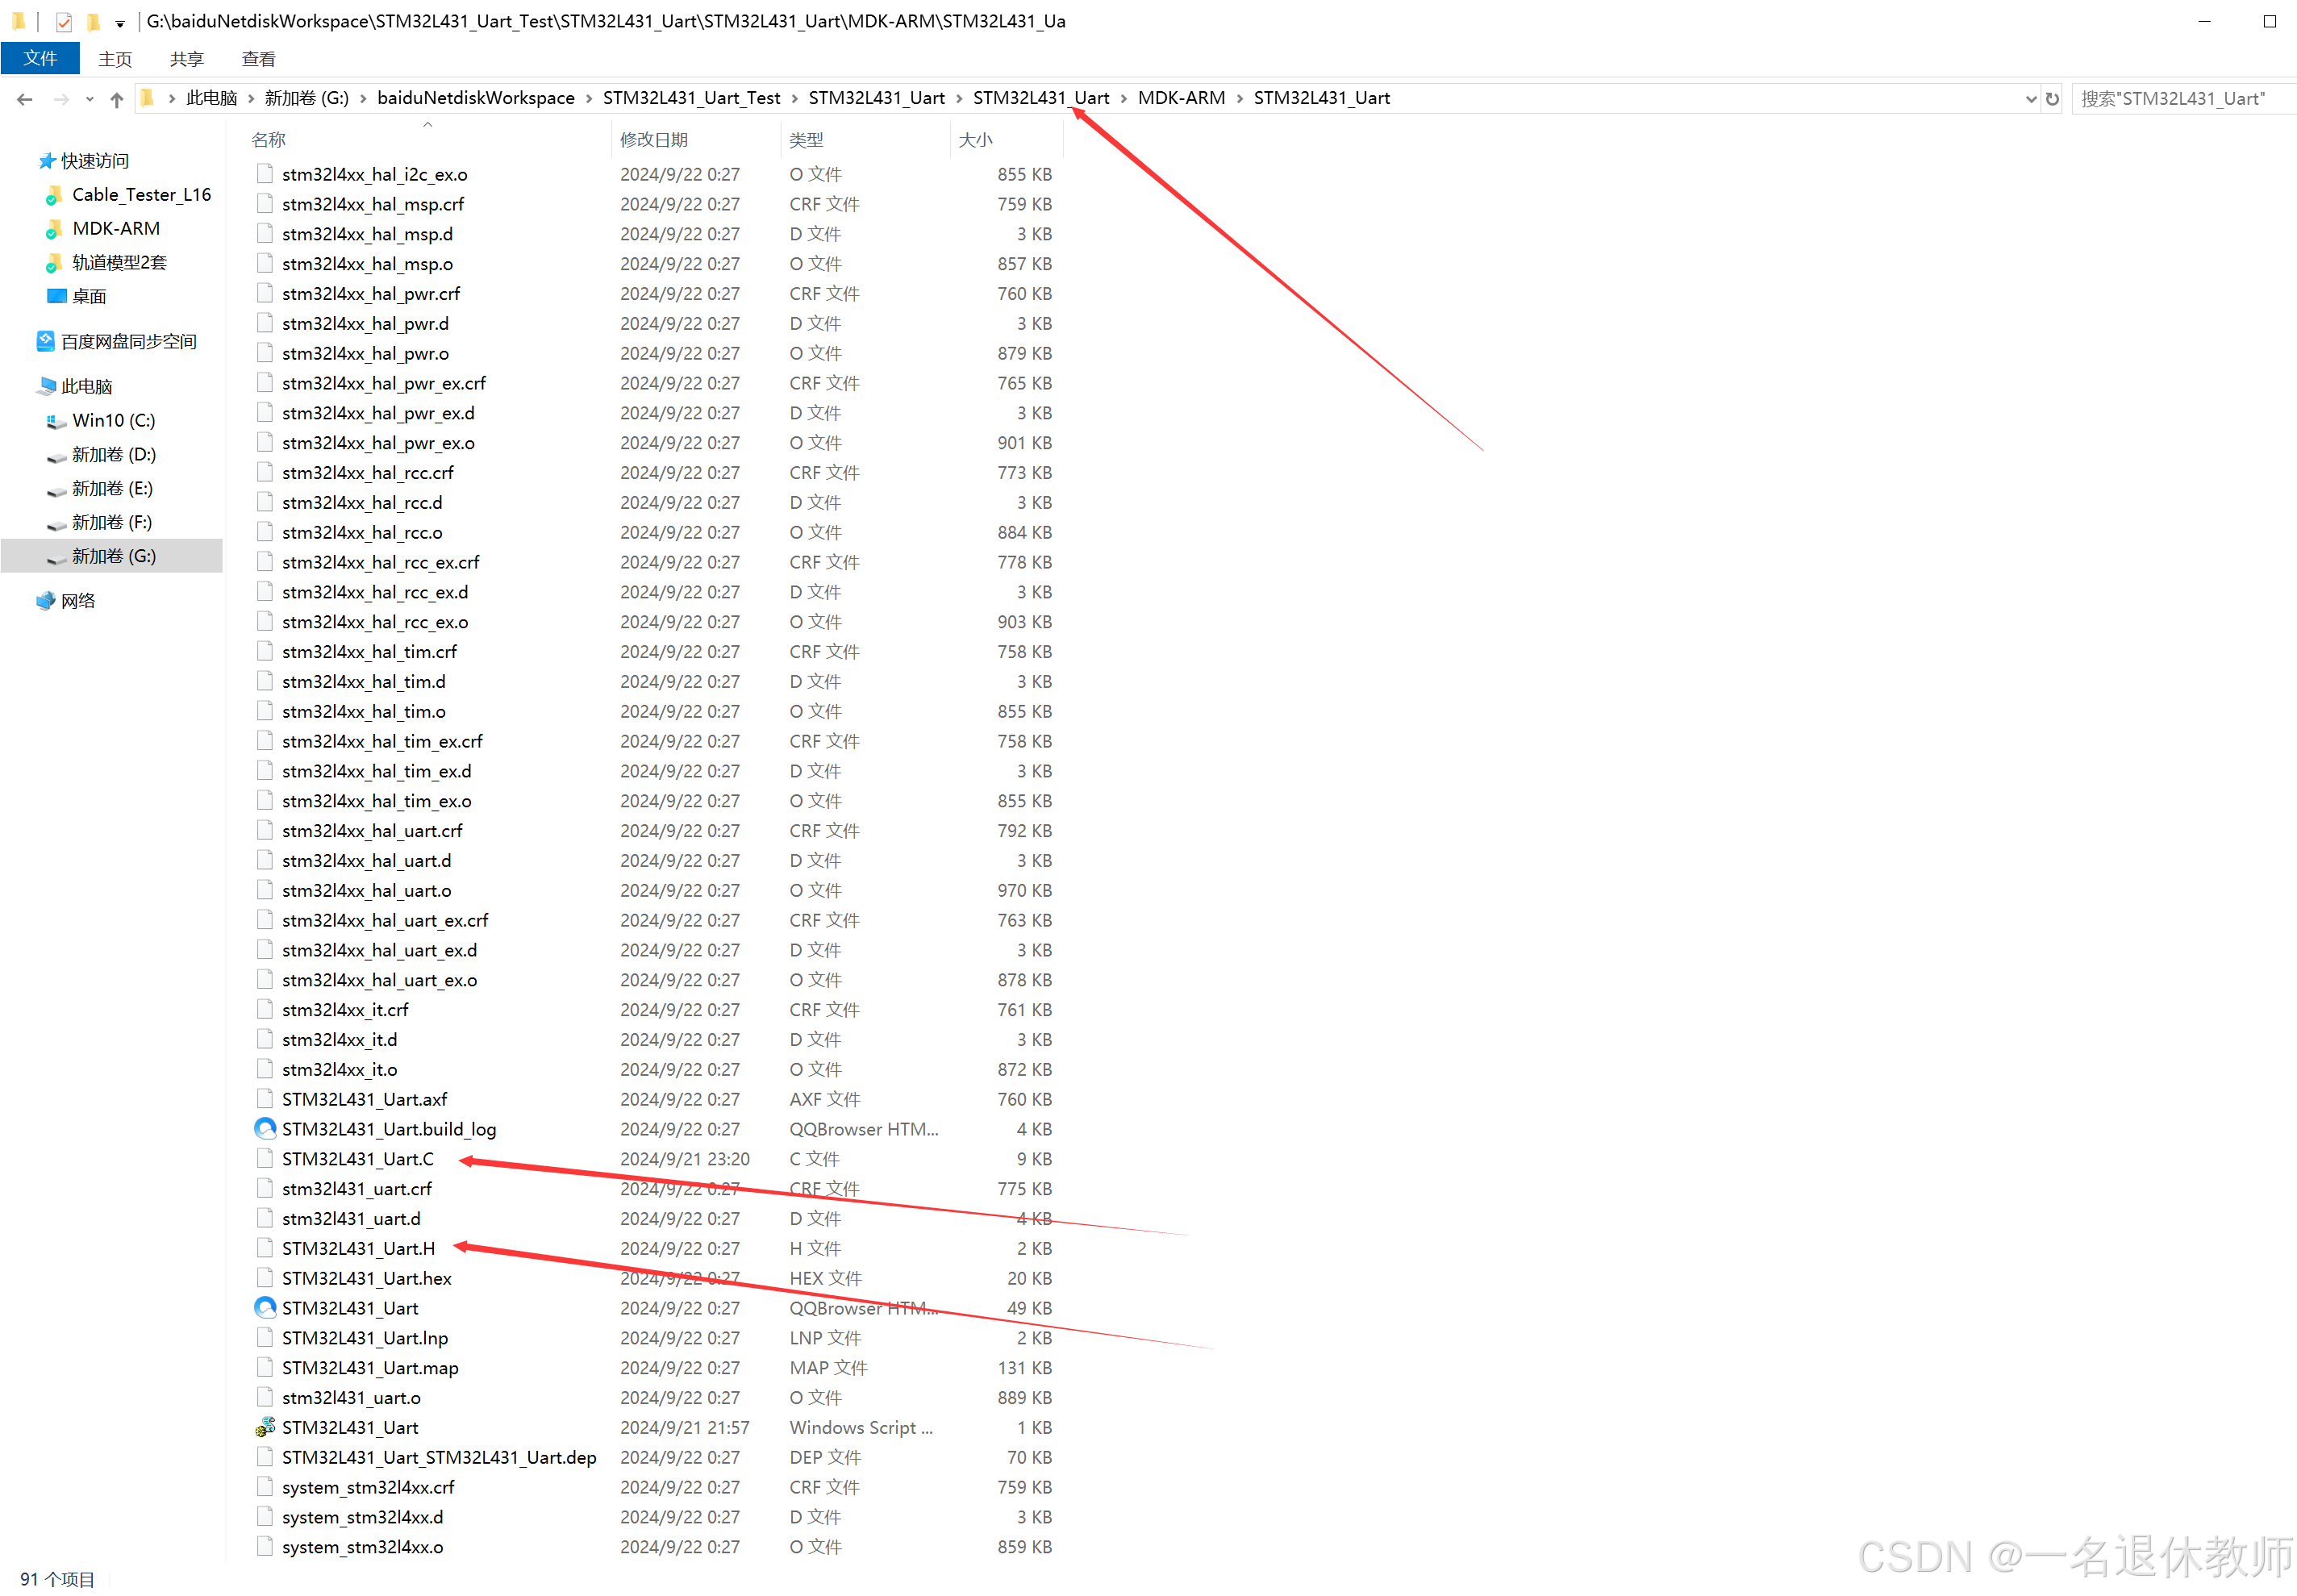The width and height of the screenshot is (2297, 1596).
Task: Open the STM32L431_Uart Windows Script file
Action: (349, 1427)
